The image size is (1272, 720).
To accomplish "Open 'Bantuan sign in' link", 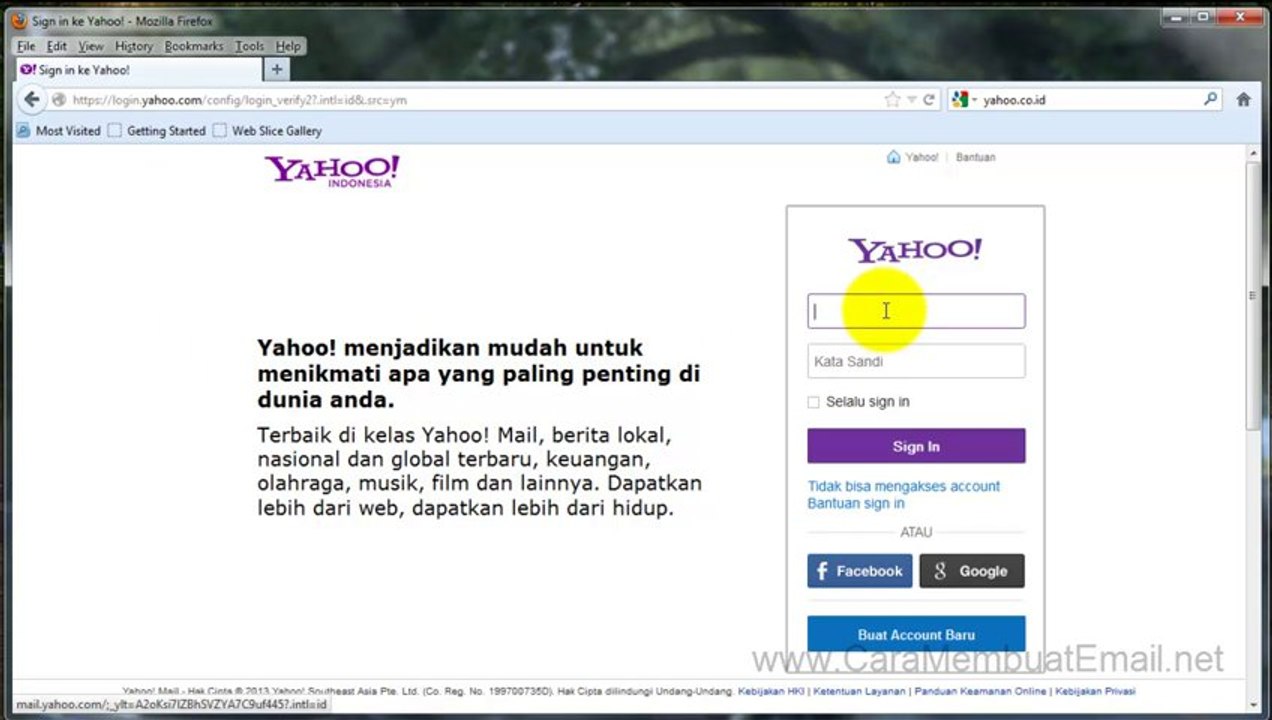I will (x=856, y=503).
